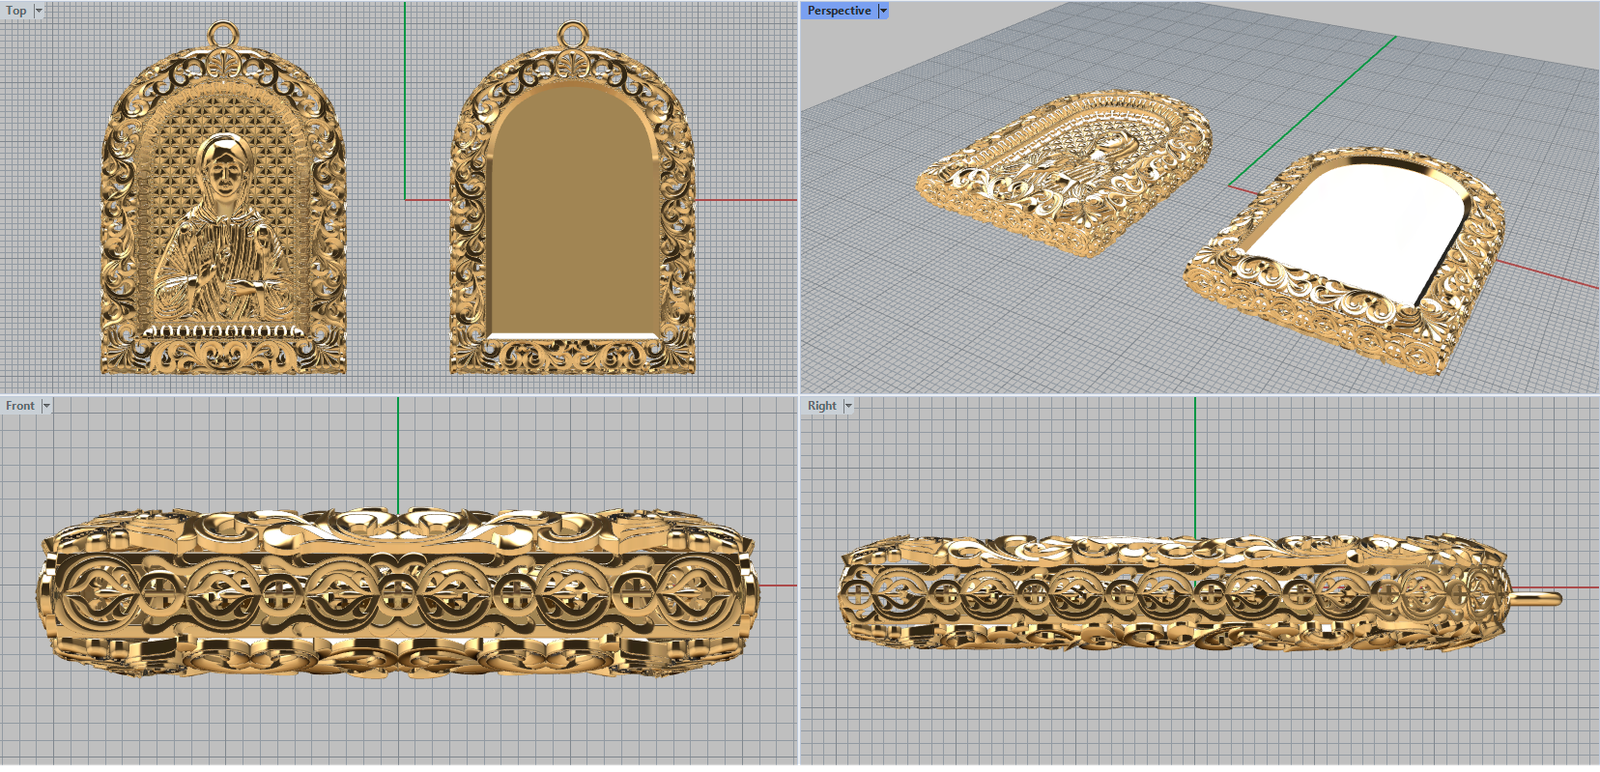Activate the Perspective viewport title label
The height and width of the screenshot is (772, 1600).
tap(838, 11)
